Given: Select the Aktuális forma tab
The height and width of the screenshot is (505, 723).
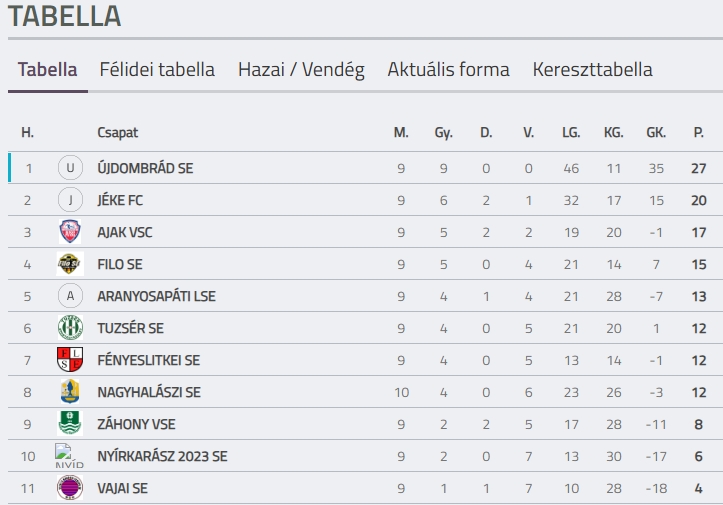Looking at the screenshot, I should click(x=448, y=70).
